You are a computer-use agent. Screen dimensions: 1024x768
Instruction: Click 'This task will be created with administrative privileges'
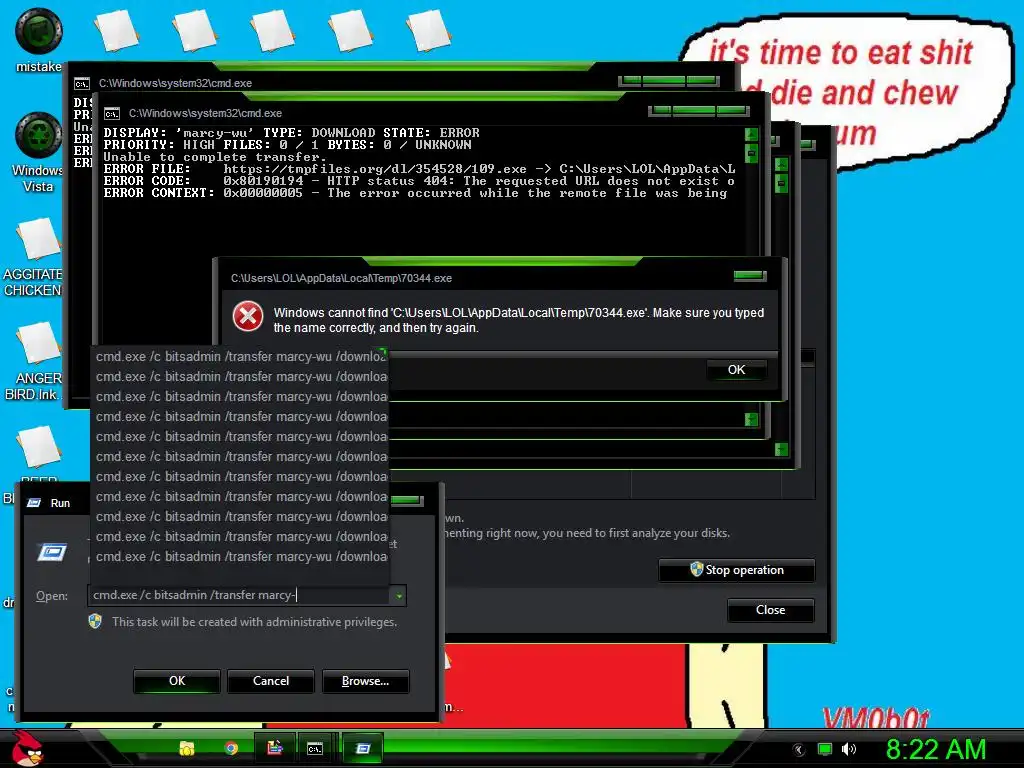[254, 622]
